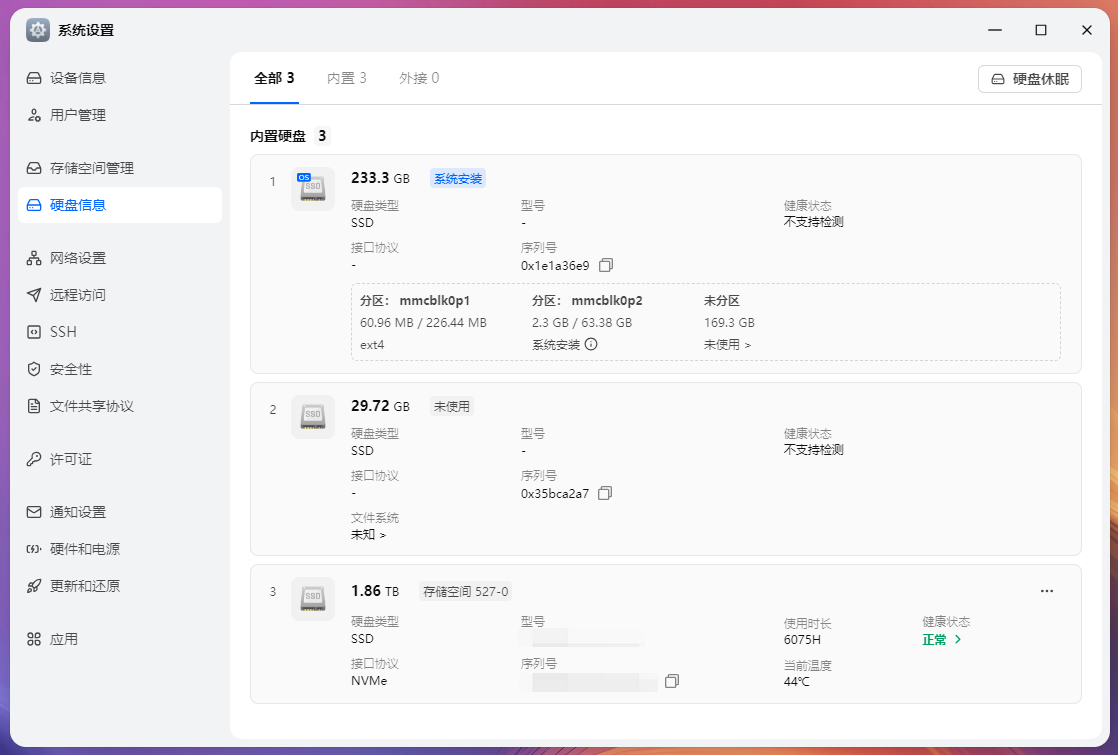Click the 系统设置 gear icon
1118x755 pixels.
click(x=38, y=30)
